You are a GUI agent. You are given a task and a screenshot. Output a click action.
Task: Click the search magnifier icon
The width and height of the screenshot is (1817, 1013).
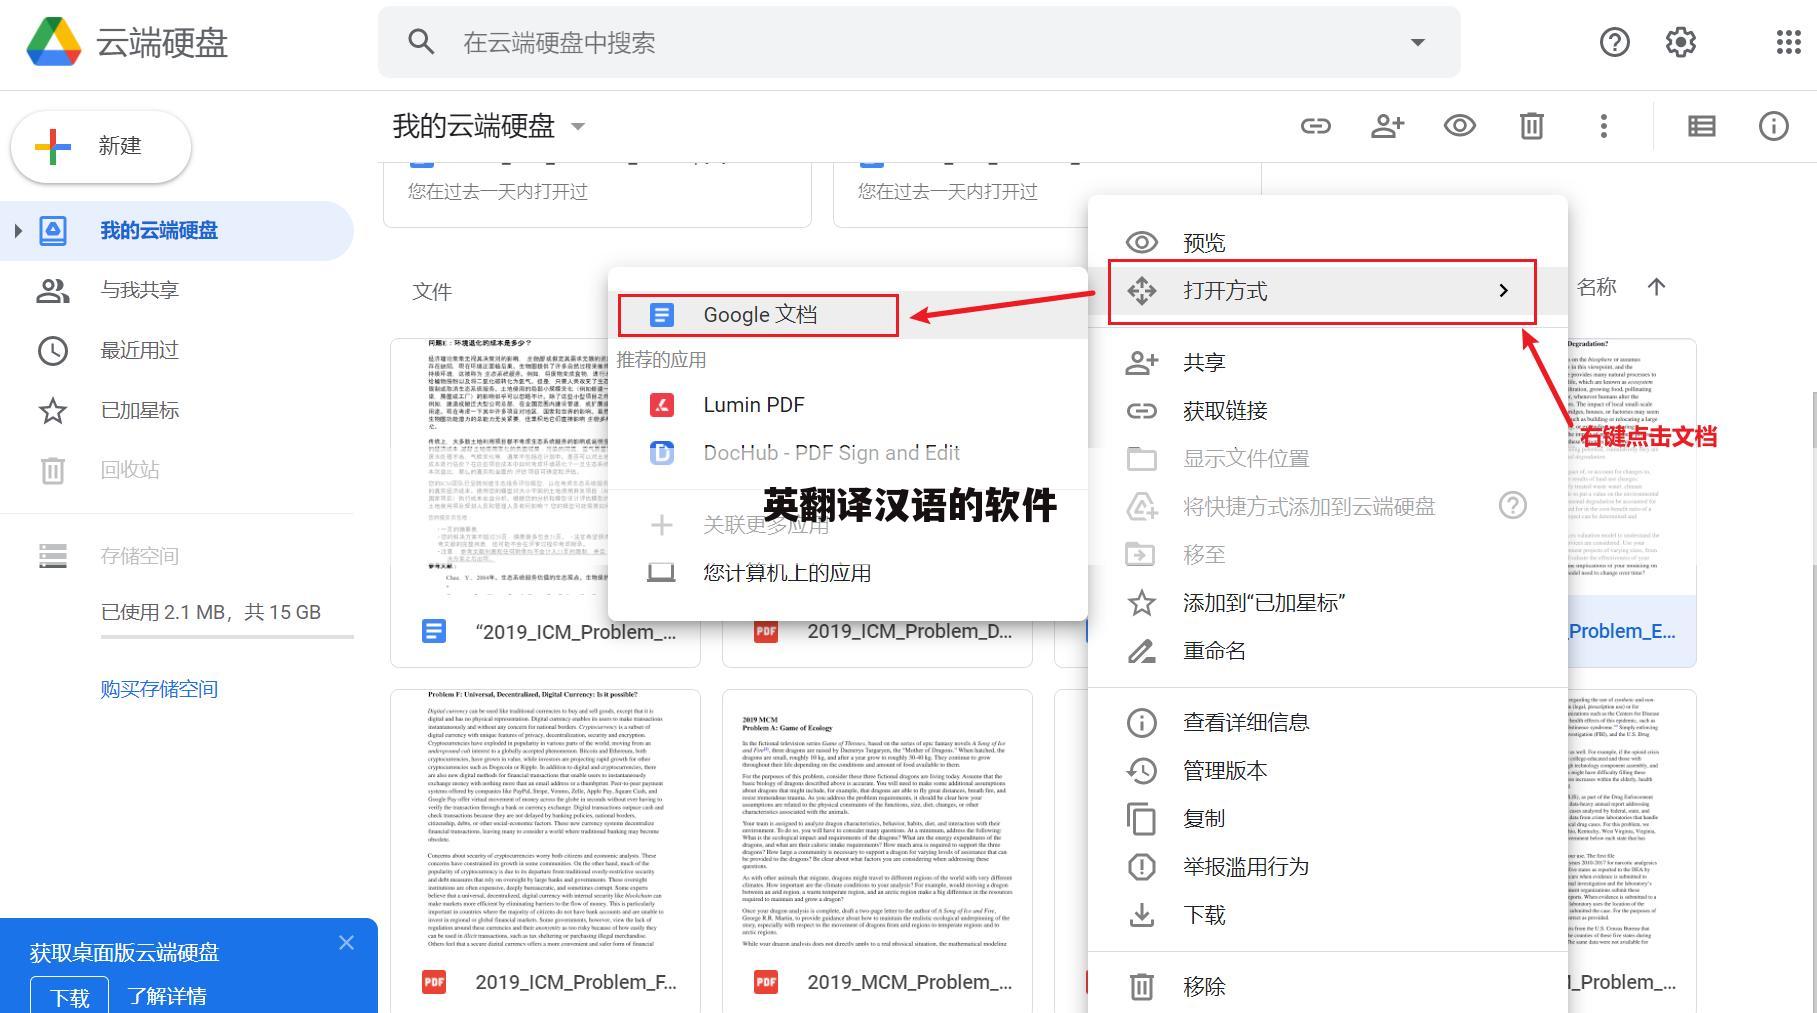[x=421, y=42]
